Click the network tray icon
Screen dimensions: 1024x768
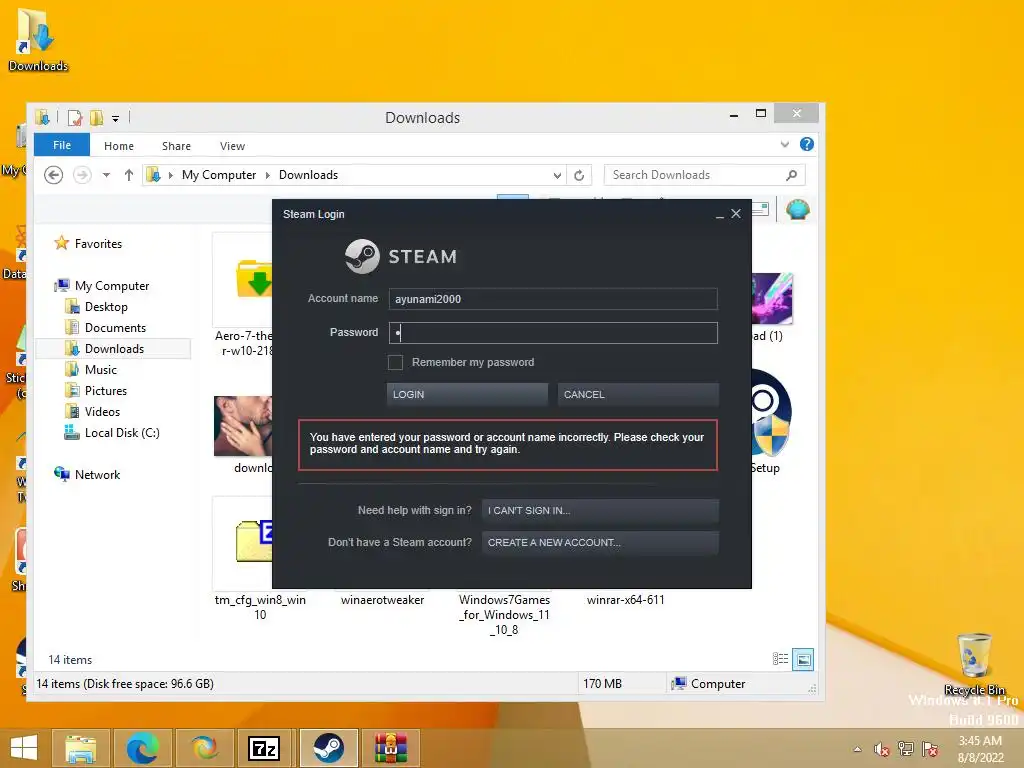(906, 749)
